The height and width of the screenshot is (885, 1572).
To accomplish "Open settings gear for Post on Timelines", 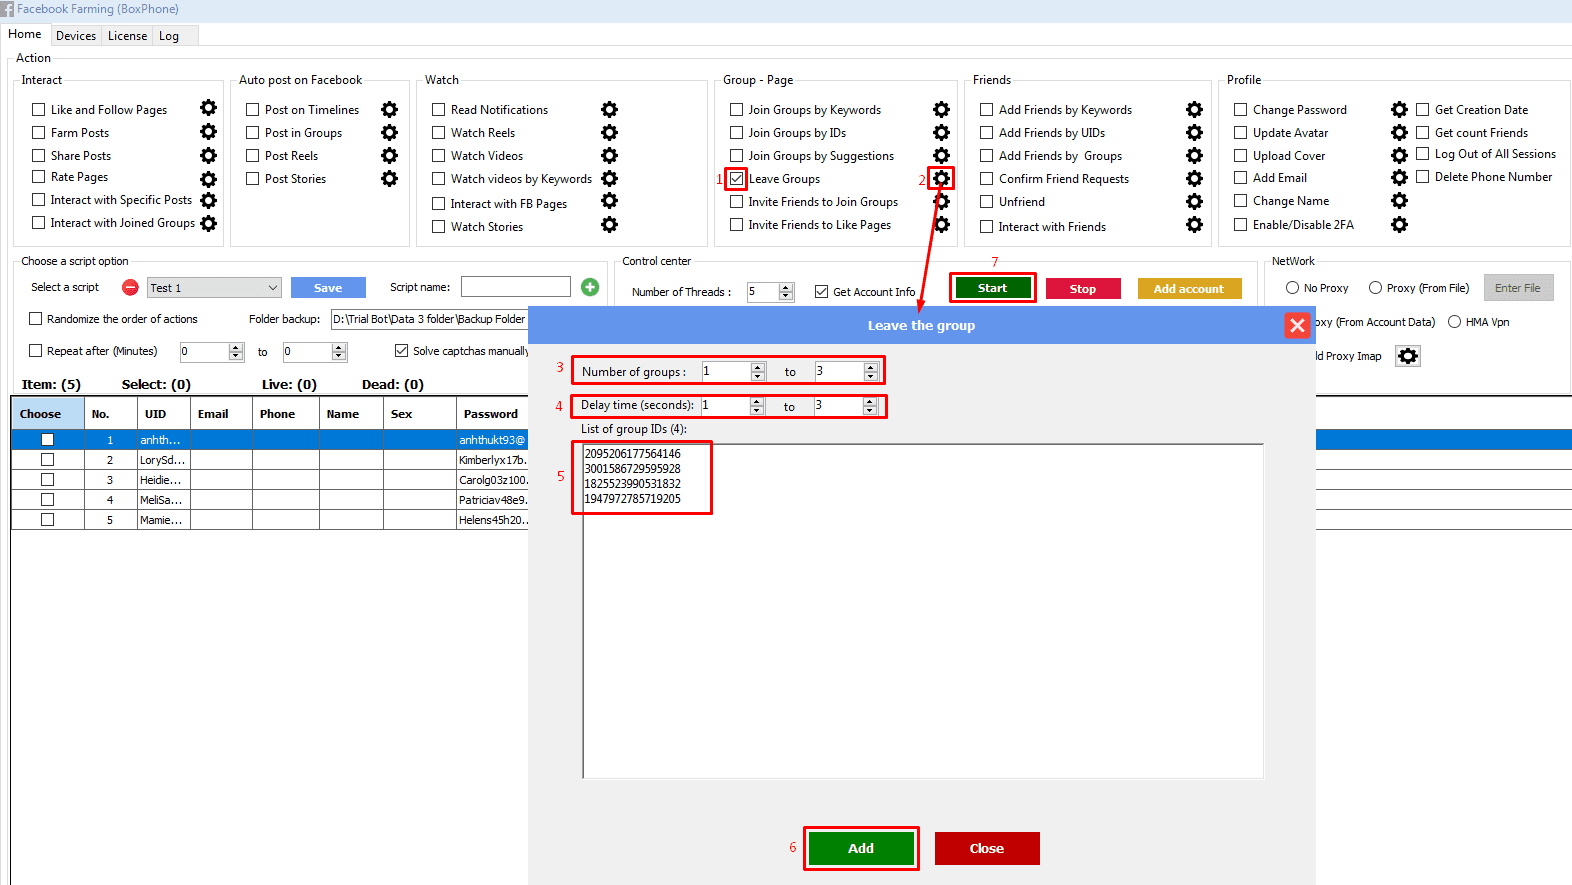I will tap(389, 109).
